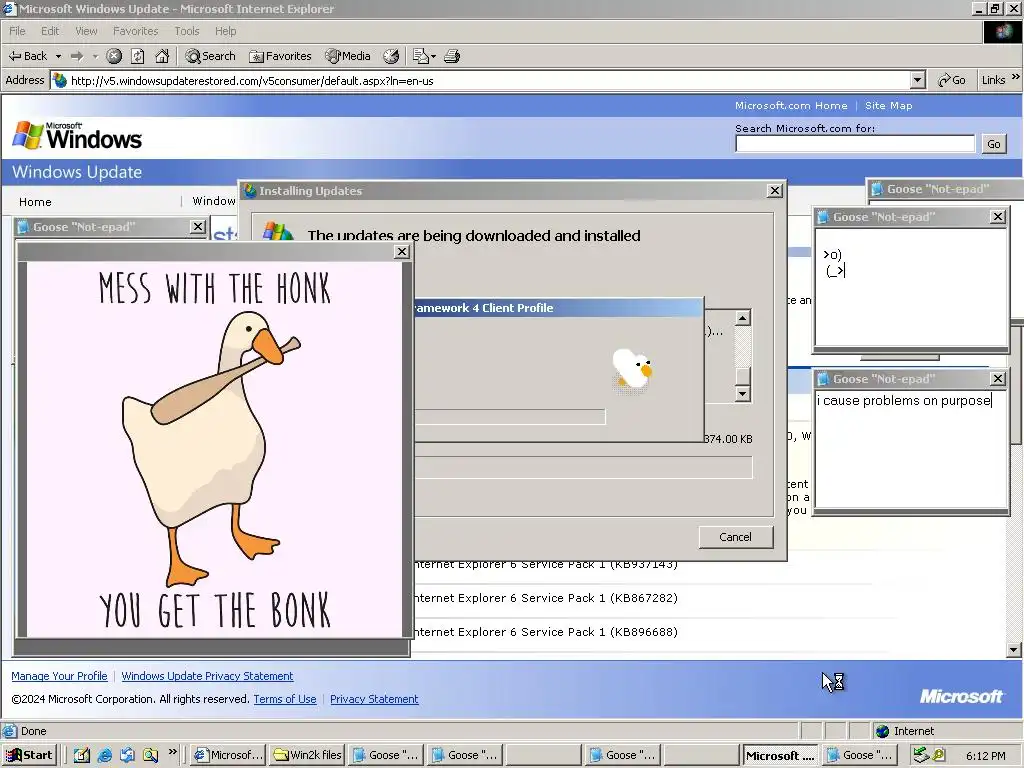Expand the Mail button dropdown arrow
This screenshot has height=768, width=1024.
433,57
